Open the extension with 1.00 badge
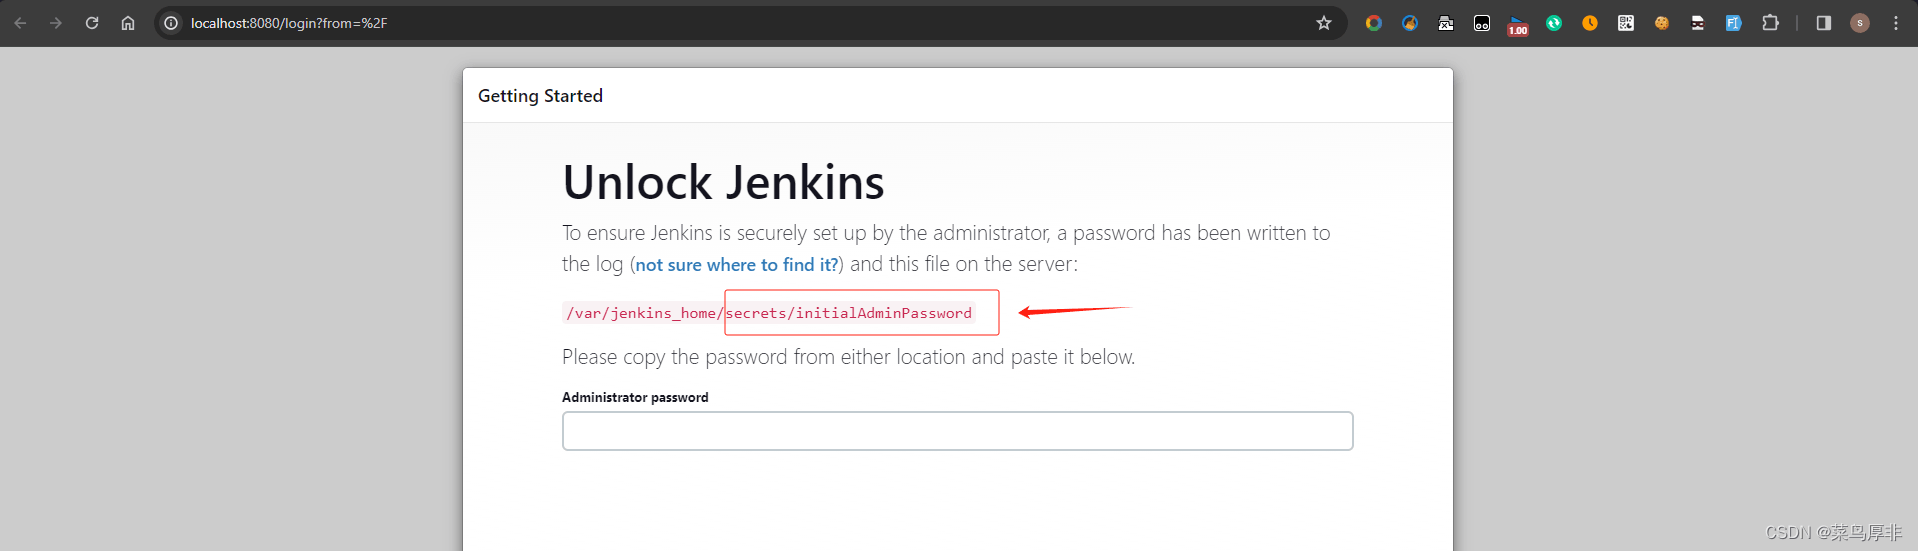1918x551 pixels. click(x=1518, y=25)
